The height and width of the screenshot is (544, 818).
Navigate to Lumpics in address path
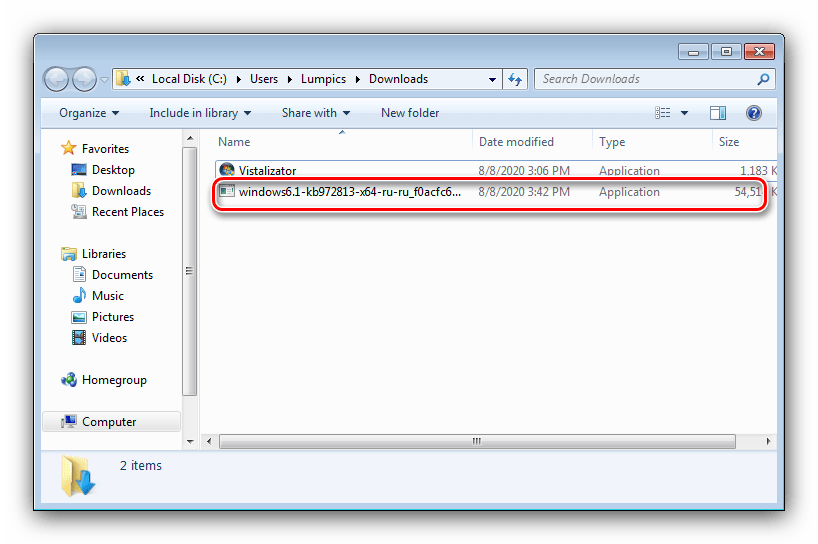(323, 79)
